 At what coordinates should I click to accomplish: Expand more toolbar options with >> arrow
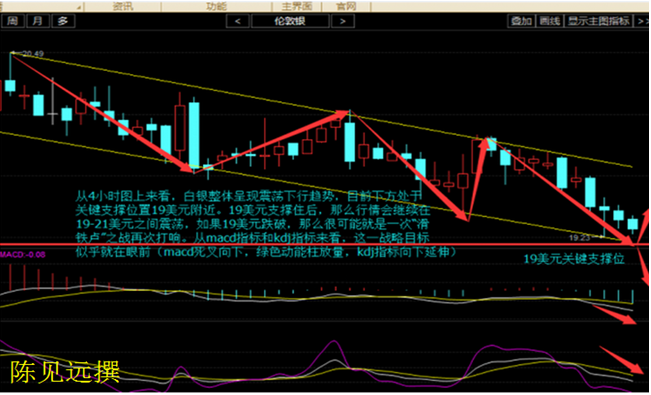pos(642,21)
